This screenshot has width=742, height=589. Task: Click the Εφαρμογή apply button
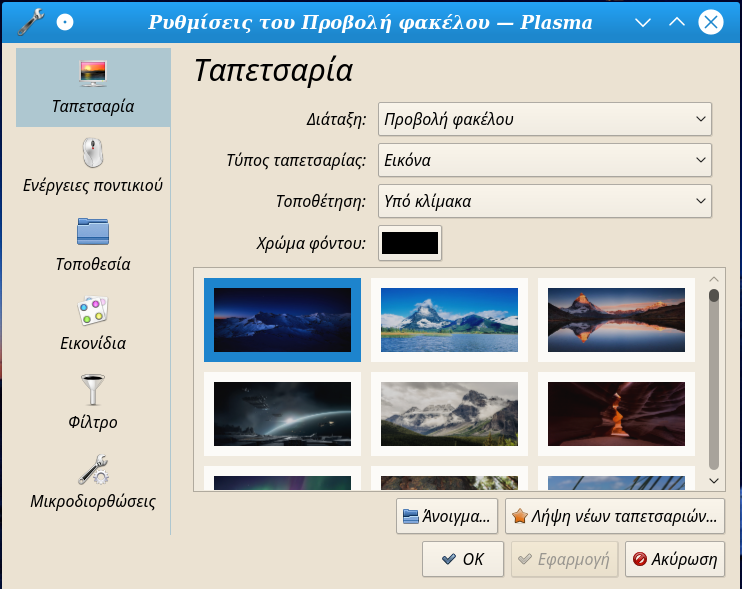click(565, 559)
